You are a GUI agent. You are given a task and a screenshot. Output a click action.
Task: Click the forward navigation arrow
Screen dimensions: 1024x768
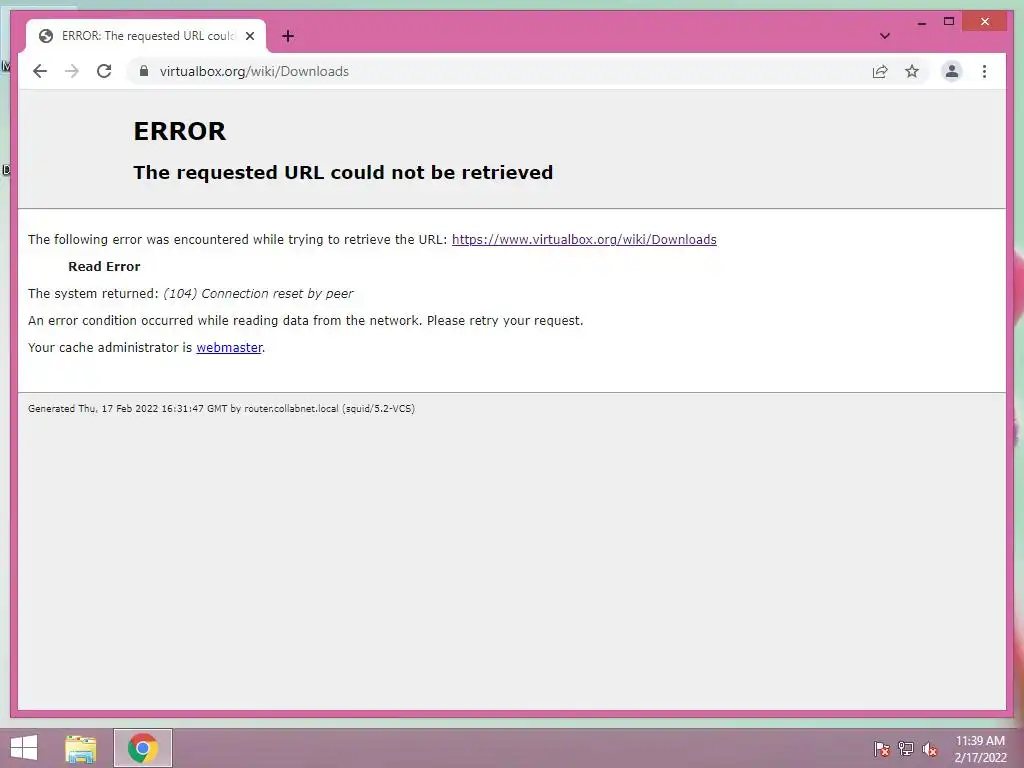72,71
